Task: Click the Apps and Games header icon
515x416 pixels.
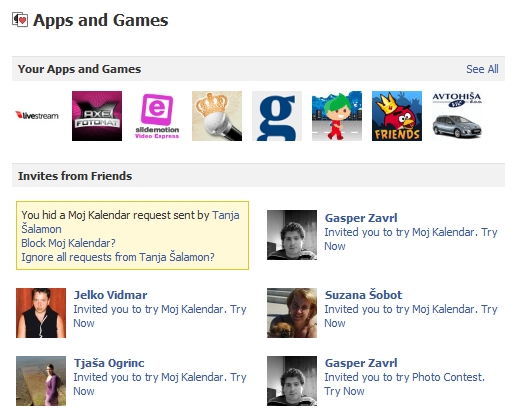Action: (x=20, y=20)
